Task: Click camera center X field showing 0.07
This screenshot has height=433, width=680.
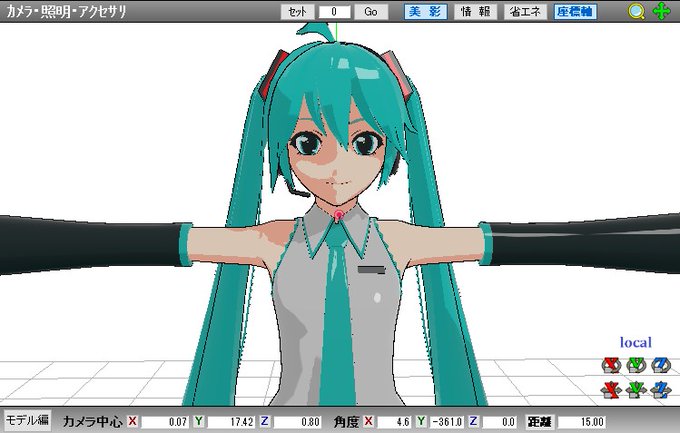Action: (x=165, y=422)
